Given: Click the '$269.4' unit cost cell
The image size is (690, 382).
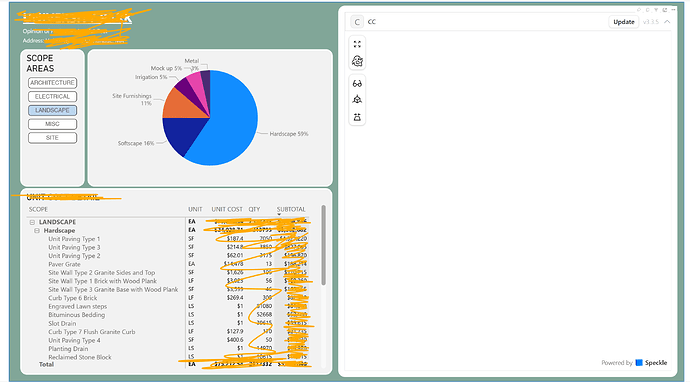Looking at the screenshot, I should [235, 298].
